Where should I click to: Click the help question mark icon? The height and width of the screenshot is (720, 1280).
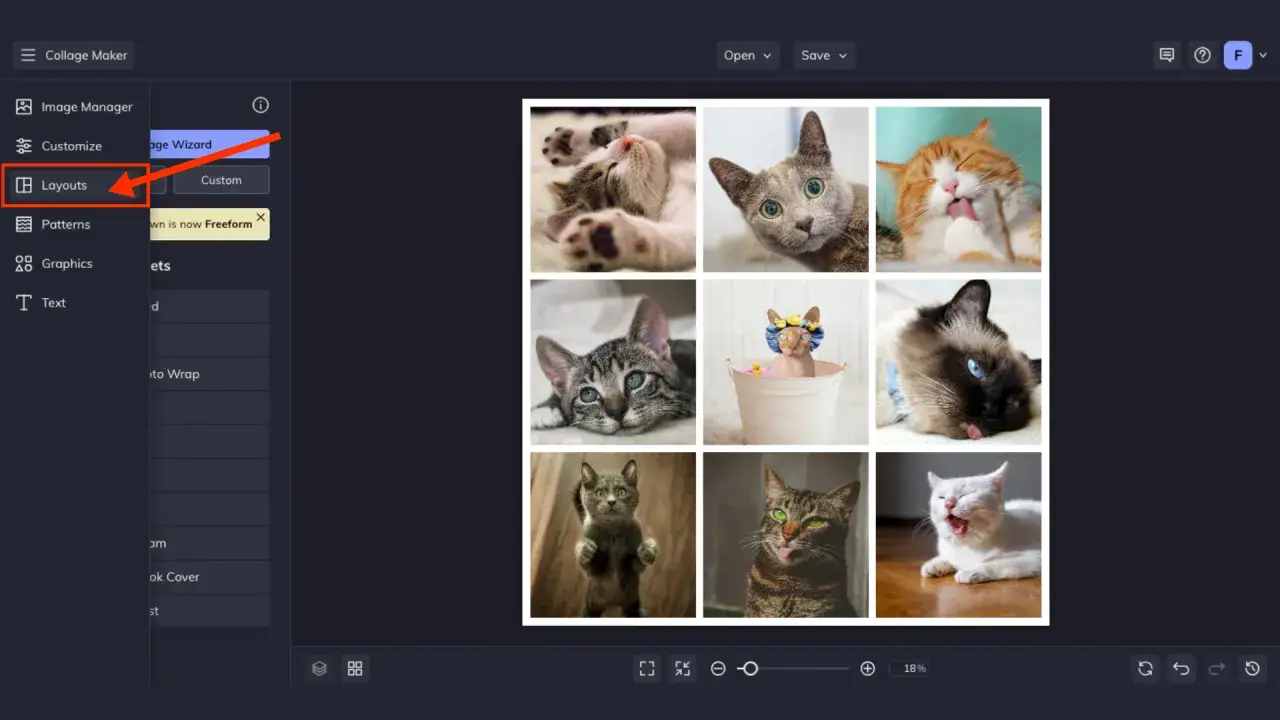tap(1202, 56)
